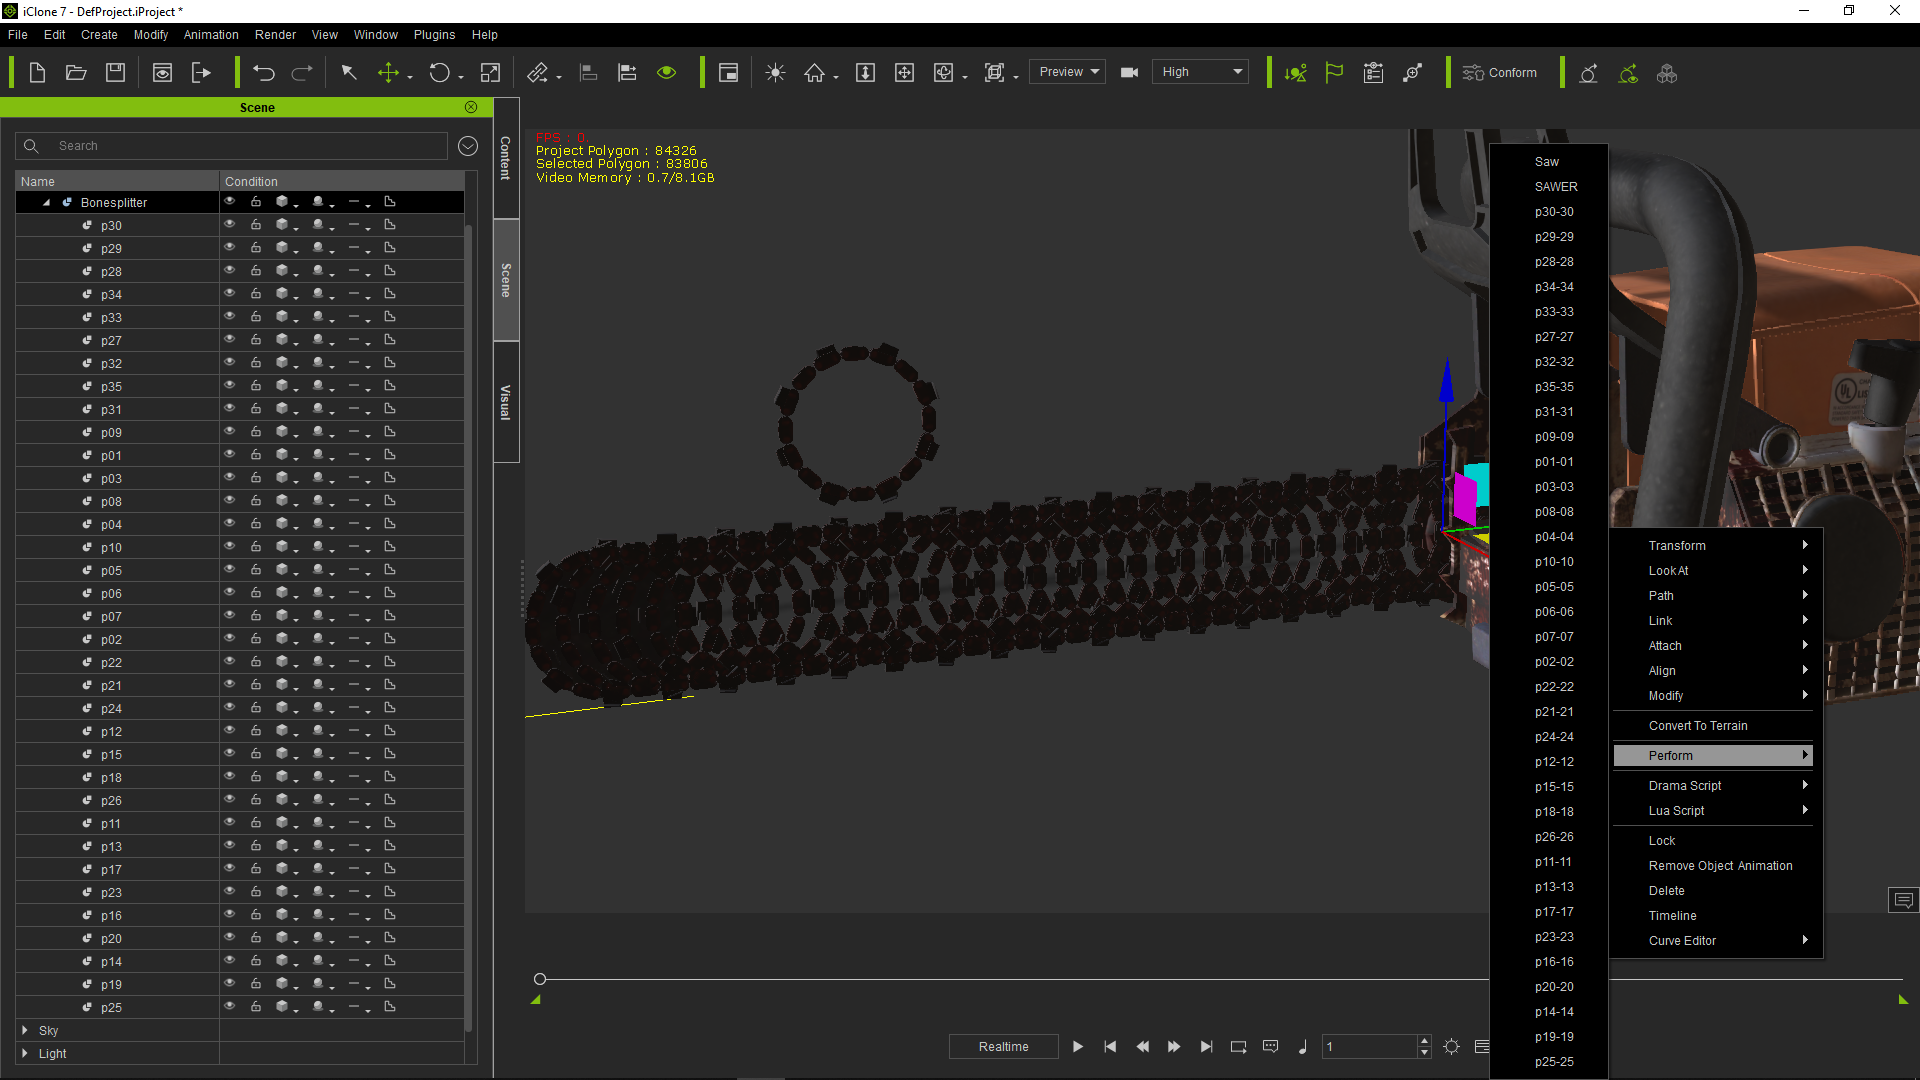1920x1080 pixels.
Task: Click the Home view icon
Action: point(815,73)
